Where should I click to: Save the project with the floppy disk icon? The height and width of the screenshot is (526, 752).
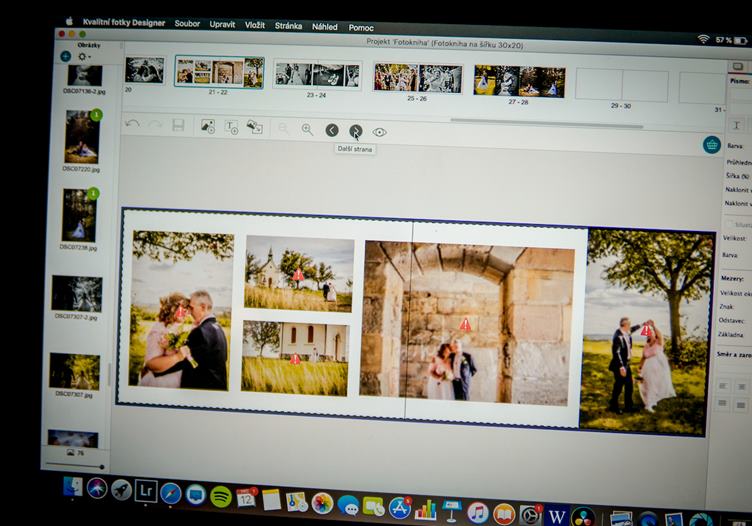point(178,125)
